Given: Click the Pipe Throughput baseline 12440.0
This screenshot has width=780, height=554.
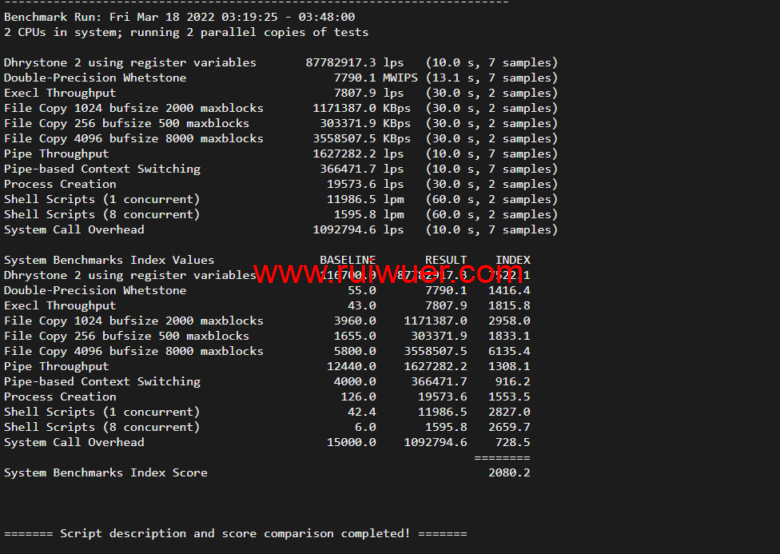Looking at the screenshot, I should tap(347, 366).
